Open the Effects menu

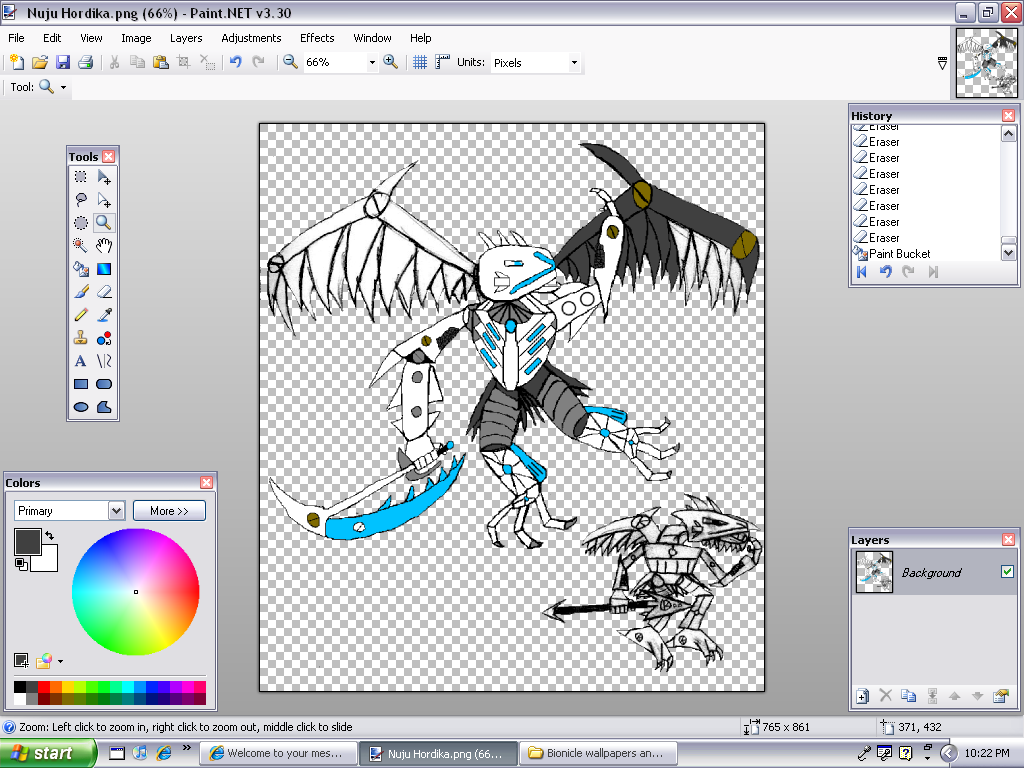click(317, 38)
